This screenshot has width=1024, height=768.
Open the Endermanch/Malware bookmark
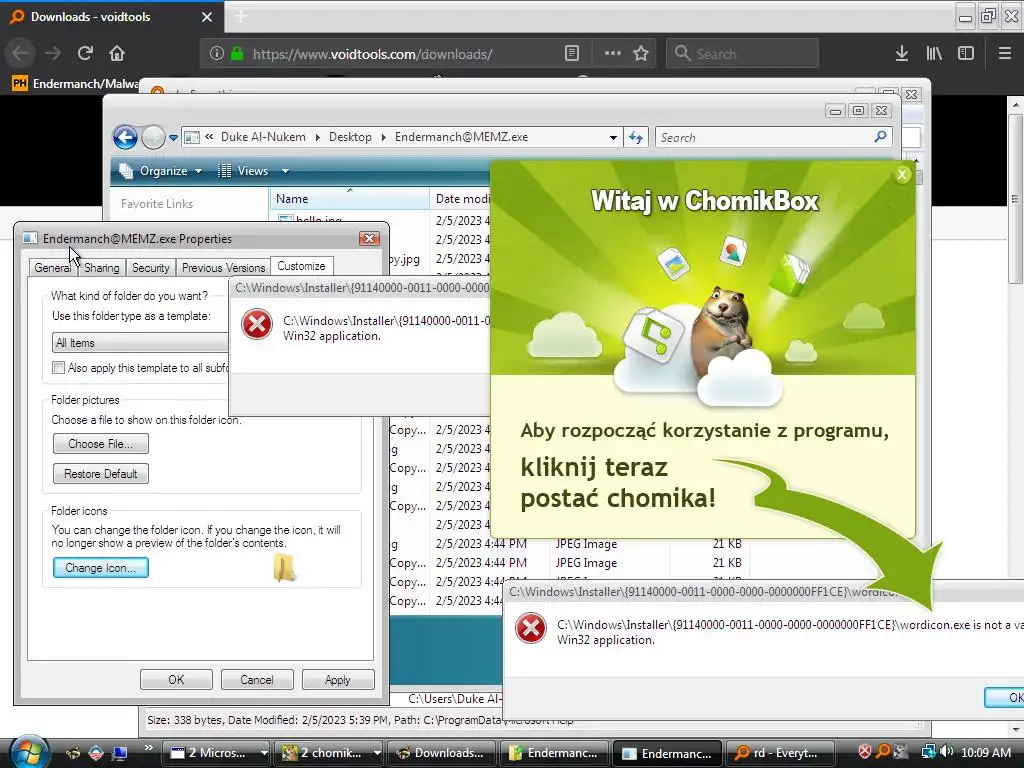76,84
